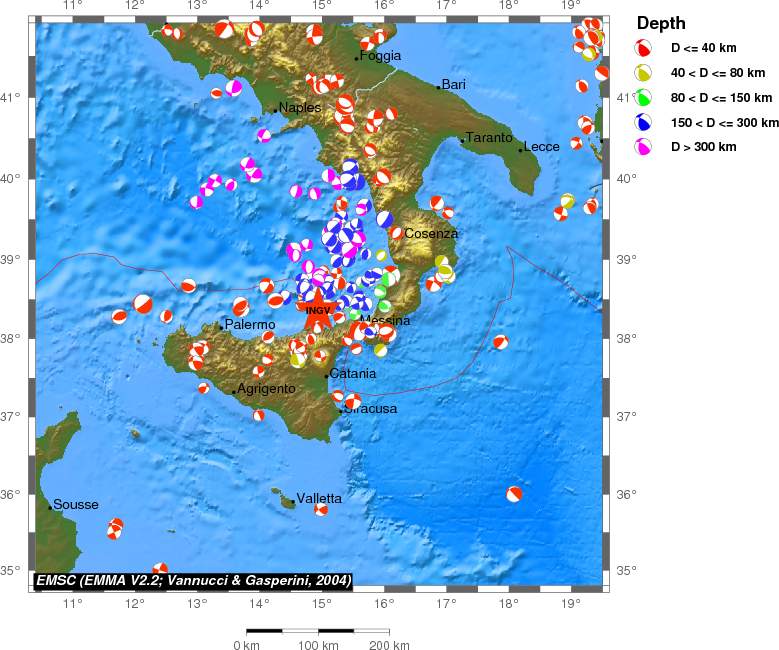Screen dimensions: 779x650
Task: Click the red beachball legend icon for D <= 40 km
Action: pyautogui.click(x=645, y=48)
